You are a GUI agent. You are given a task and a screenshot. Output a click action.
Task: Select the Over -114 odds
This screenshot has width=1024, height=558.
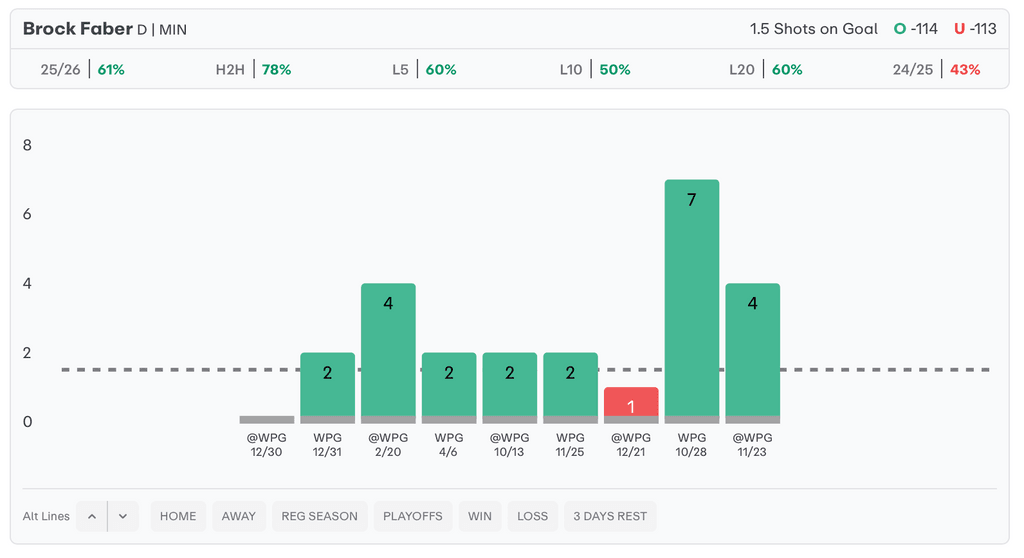[x=916, y=29]
